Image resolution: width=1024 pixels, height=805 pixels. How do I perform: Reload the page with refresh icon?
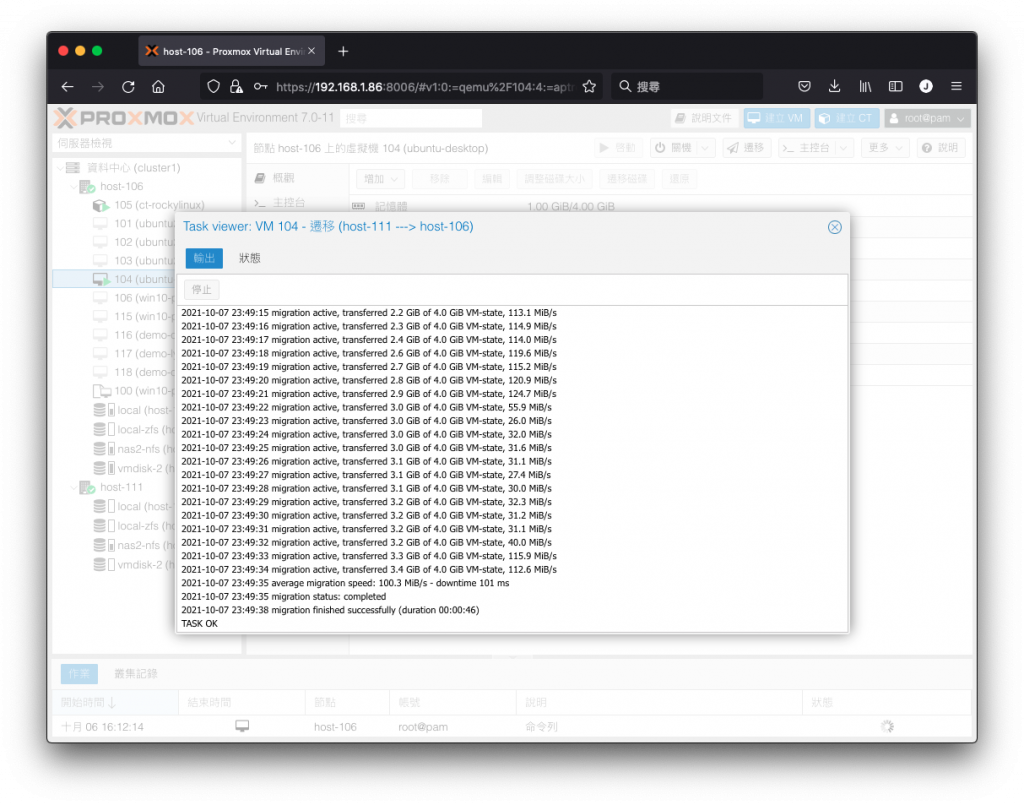point(128,87)
